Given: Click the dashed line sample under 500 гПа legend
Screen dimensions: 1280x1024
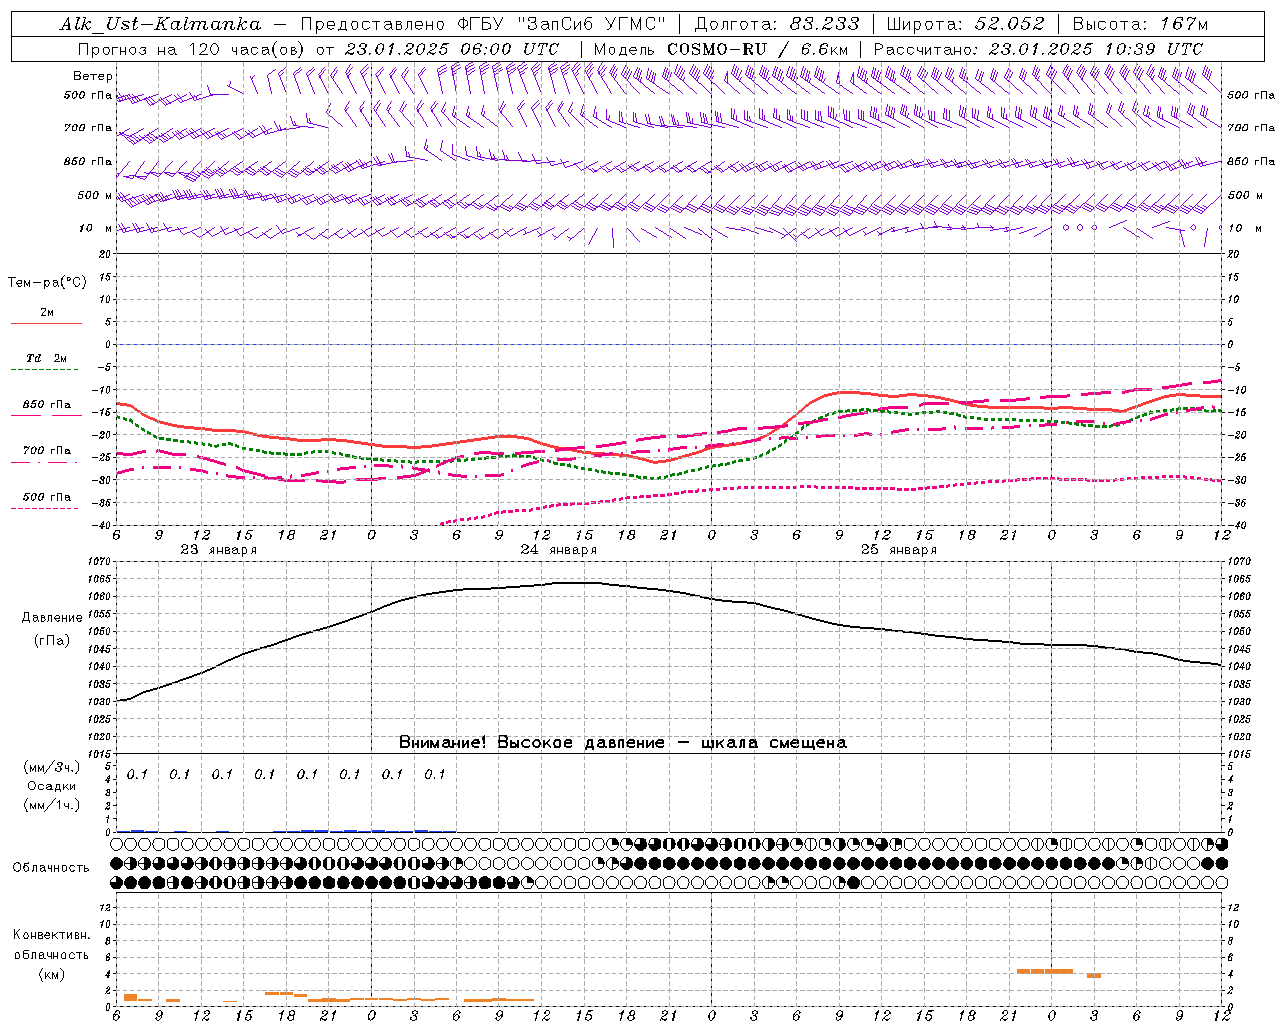Looking at the screenshot, I should pos(46,508).
